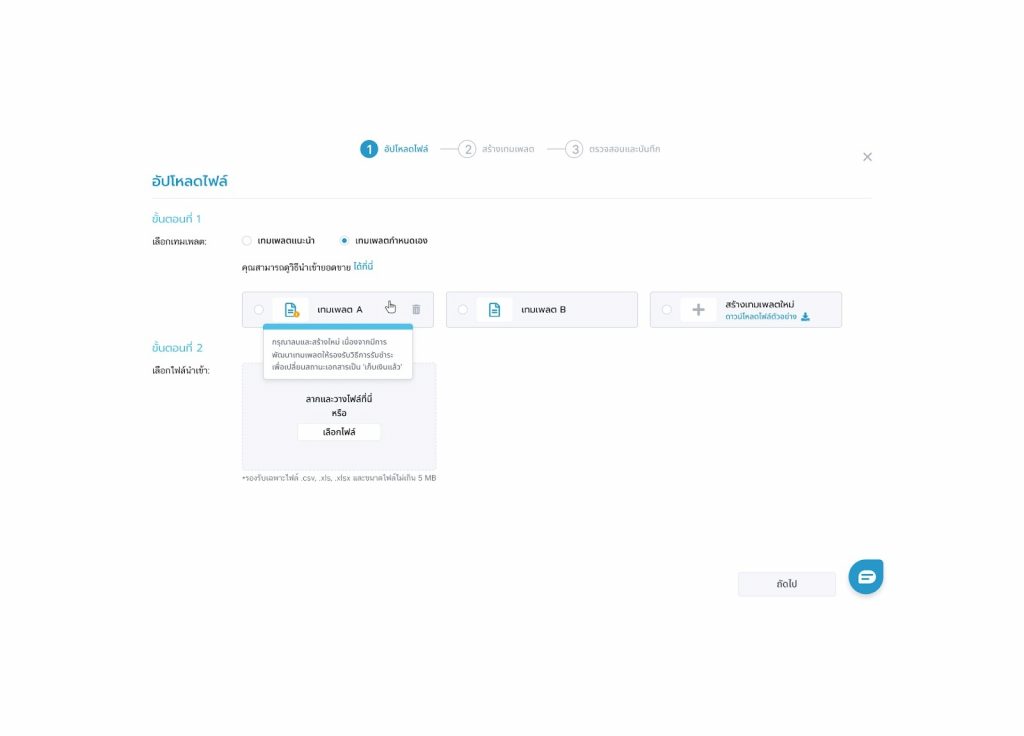Select the เทมเพลตกำหนดเอง radio option

(345, 241)
